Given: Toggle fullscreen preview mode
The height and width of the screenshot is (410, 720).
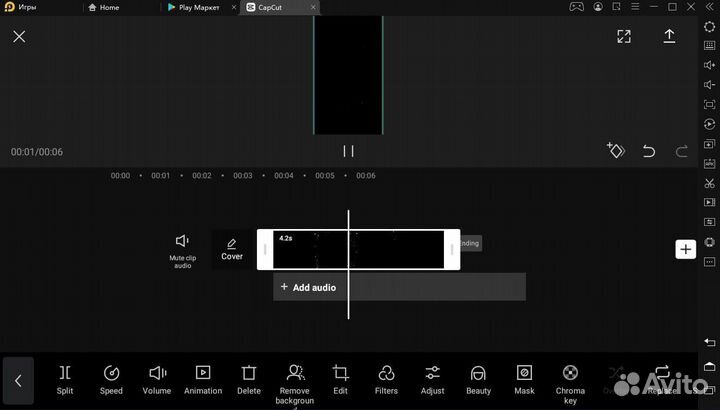Looking at the screenshot, I should [624, 36].
